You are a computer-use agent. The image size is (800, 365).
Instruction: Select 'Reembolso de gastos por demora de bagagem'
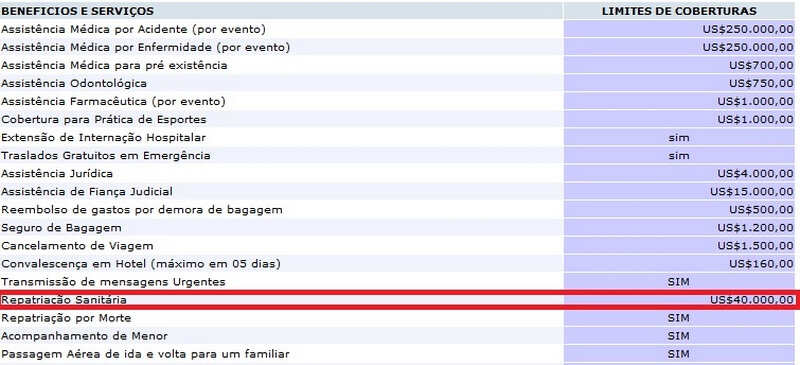[x=142, y=210]
